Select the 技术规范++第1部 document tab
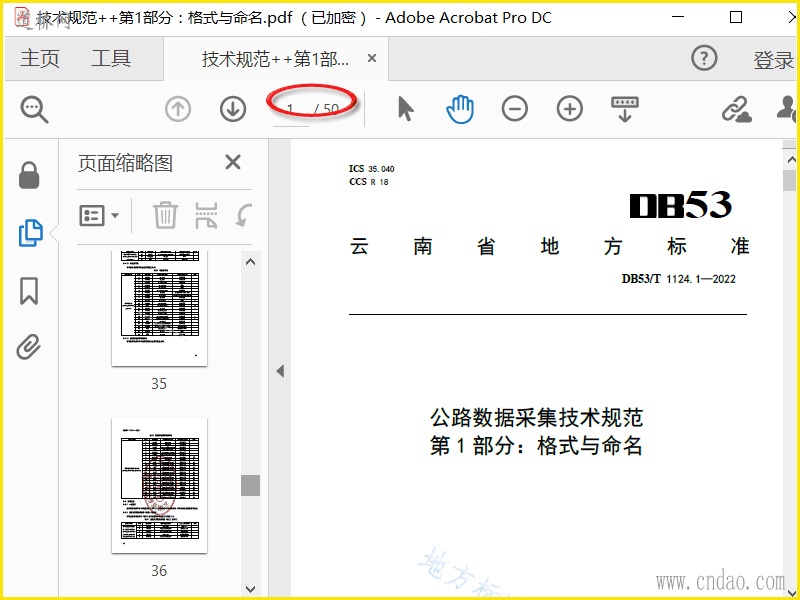Image resolution: width=800 pixels, height=600 pixels. coord(276,59)
